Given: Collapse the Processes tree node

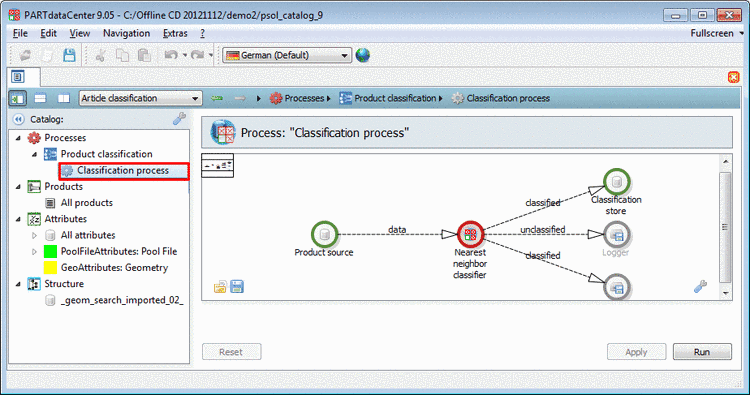Looking at the screenshot, I should click(x=18, y=138).
